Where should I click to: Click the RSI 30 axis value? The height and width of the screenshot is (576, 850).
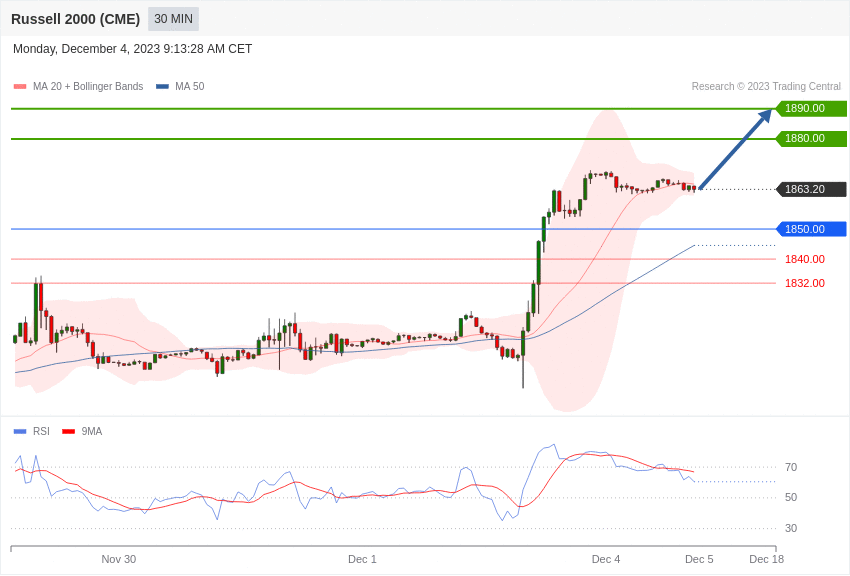(x=791, y=528)
